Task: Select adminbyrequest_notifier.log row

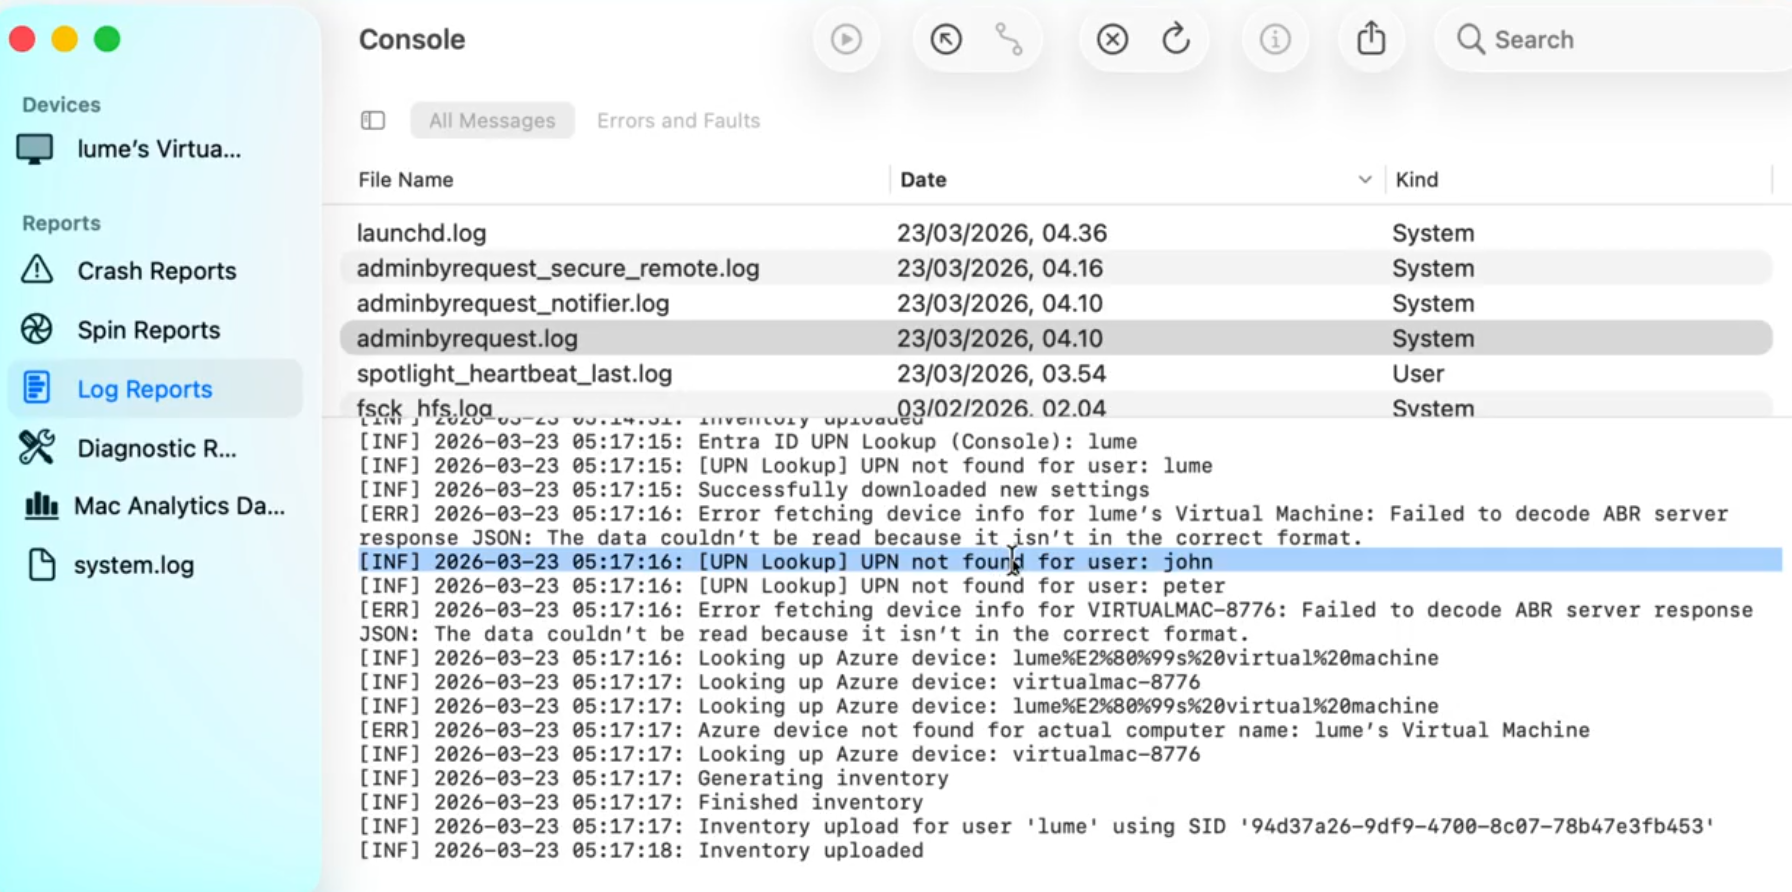Action: [x=1056, y=303]
